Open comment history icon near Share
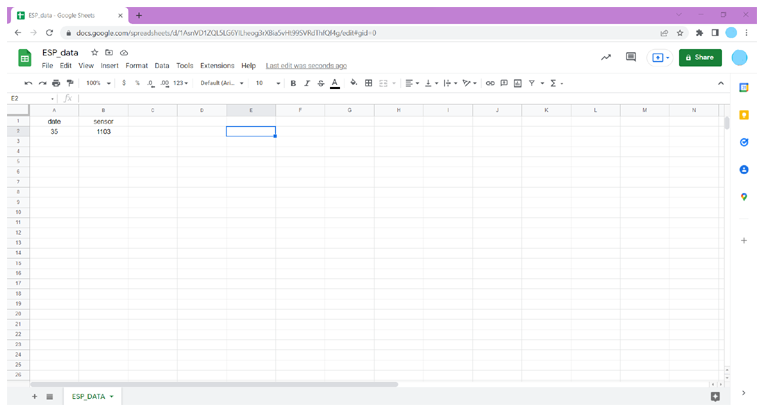Viewport: 769px width, 417px height. 631,58
